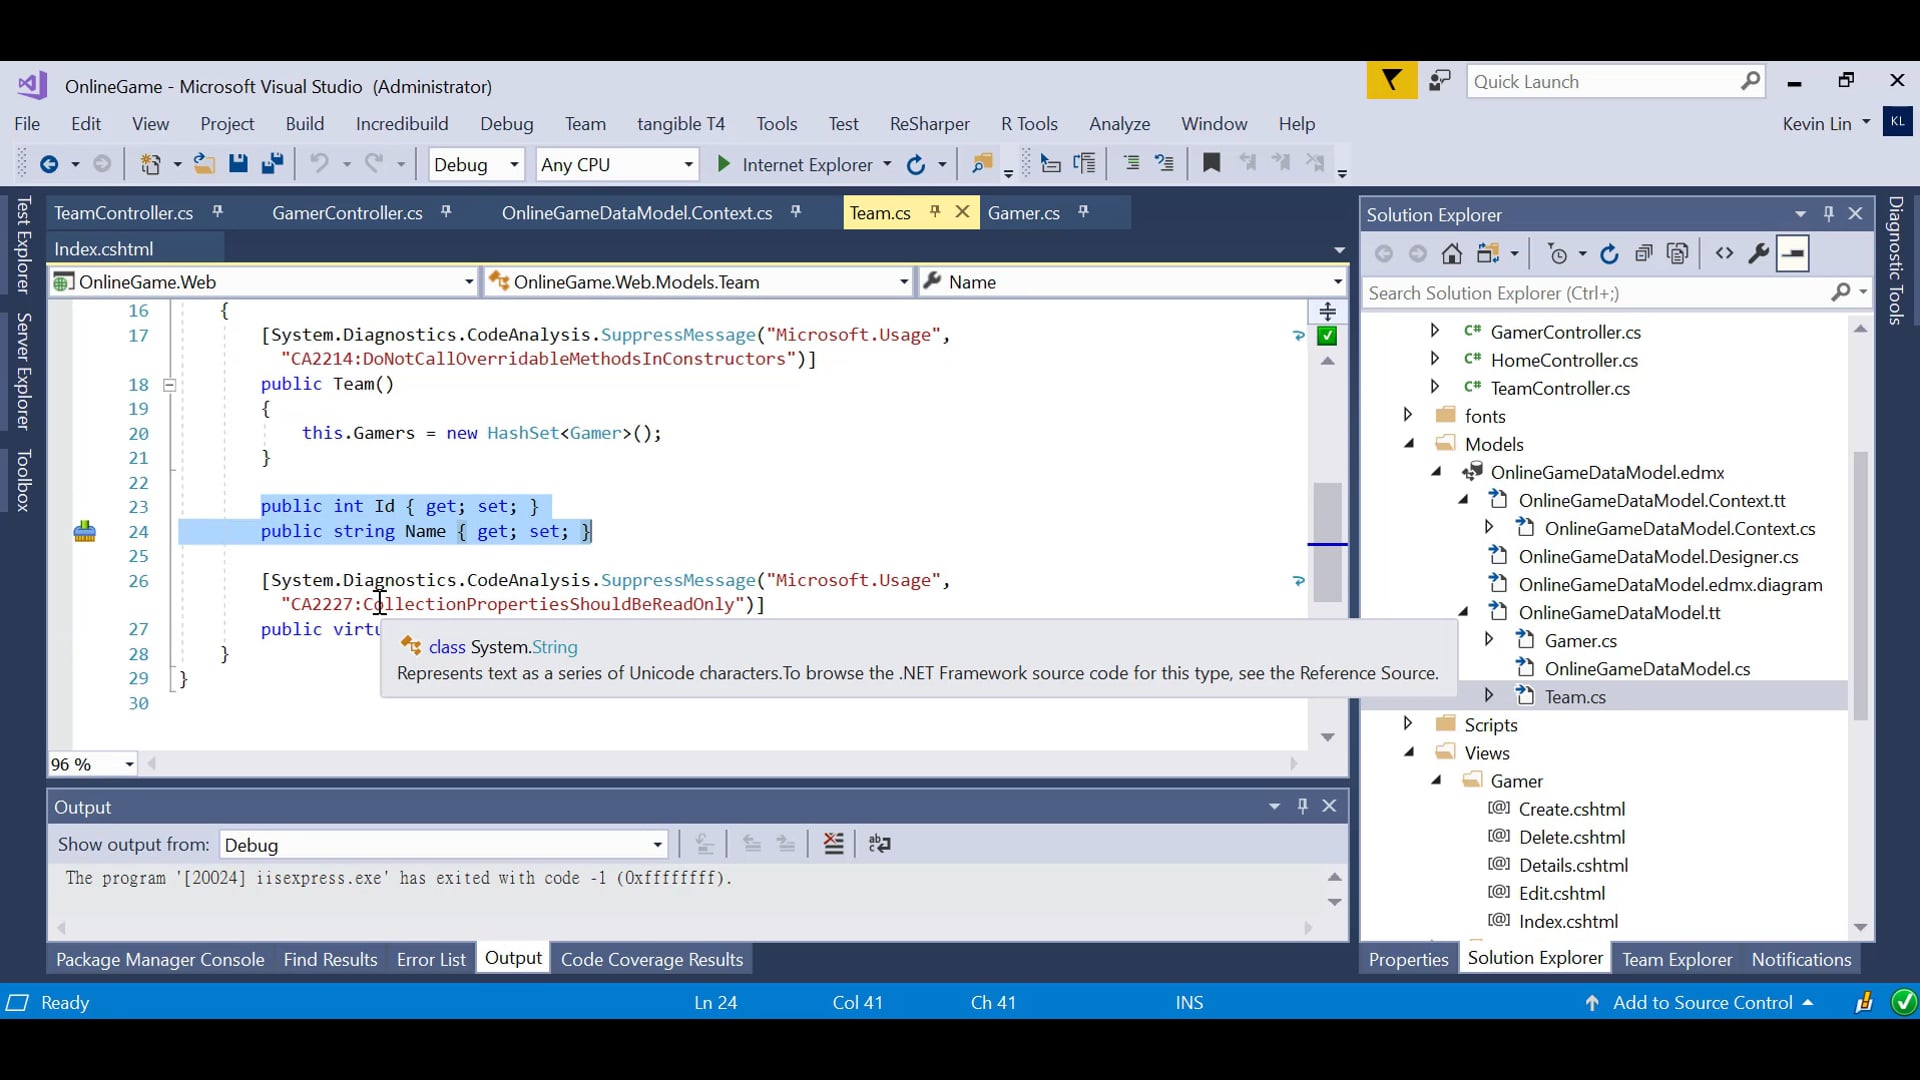Image resolution: width=1920 pixels, height=1080 pixels.
Task: Pin the Gamer.cs document tab
Action: 1083,212
